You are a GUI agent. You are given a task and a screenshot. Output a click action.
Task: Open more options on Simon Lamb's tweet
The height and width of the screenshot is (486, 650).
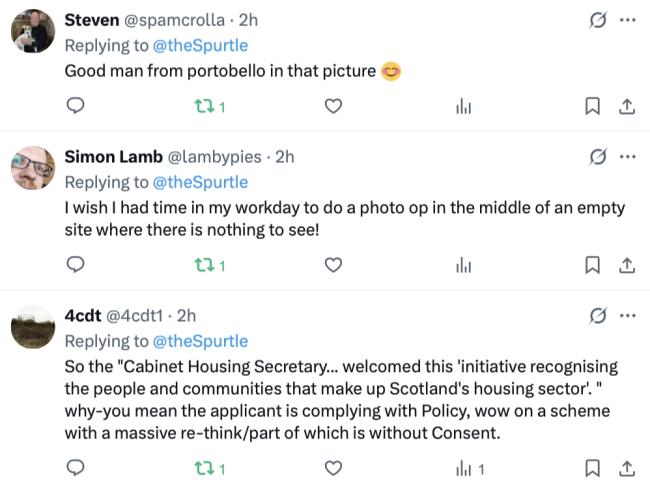point(627,157)
